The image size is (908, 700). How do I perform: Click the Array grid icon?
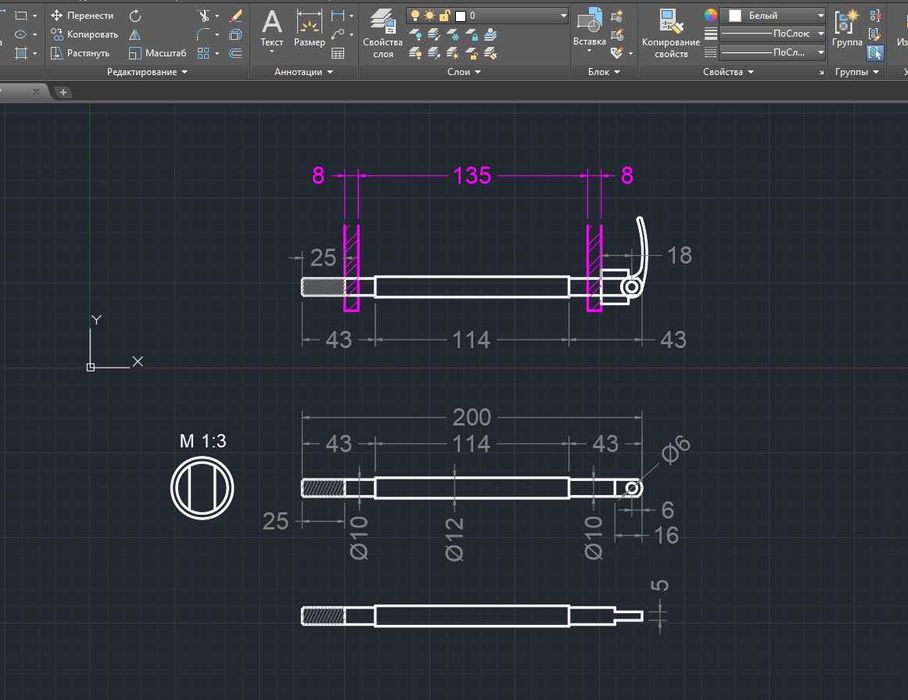point(203,53)
